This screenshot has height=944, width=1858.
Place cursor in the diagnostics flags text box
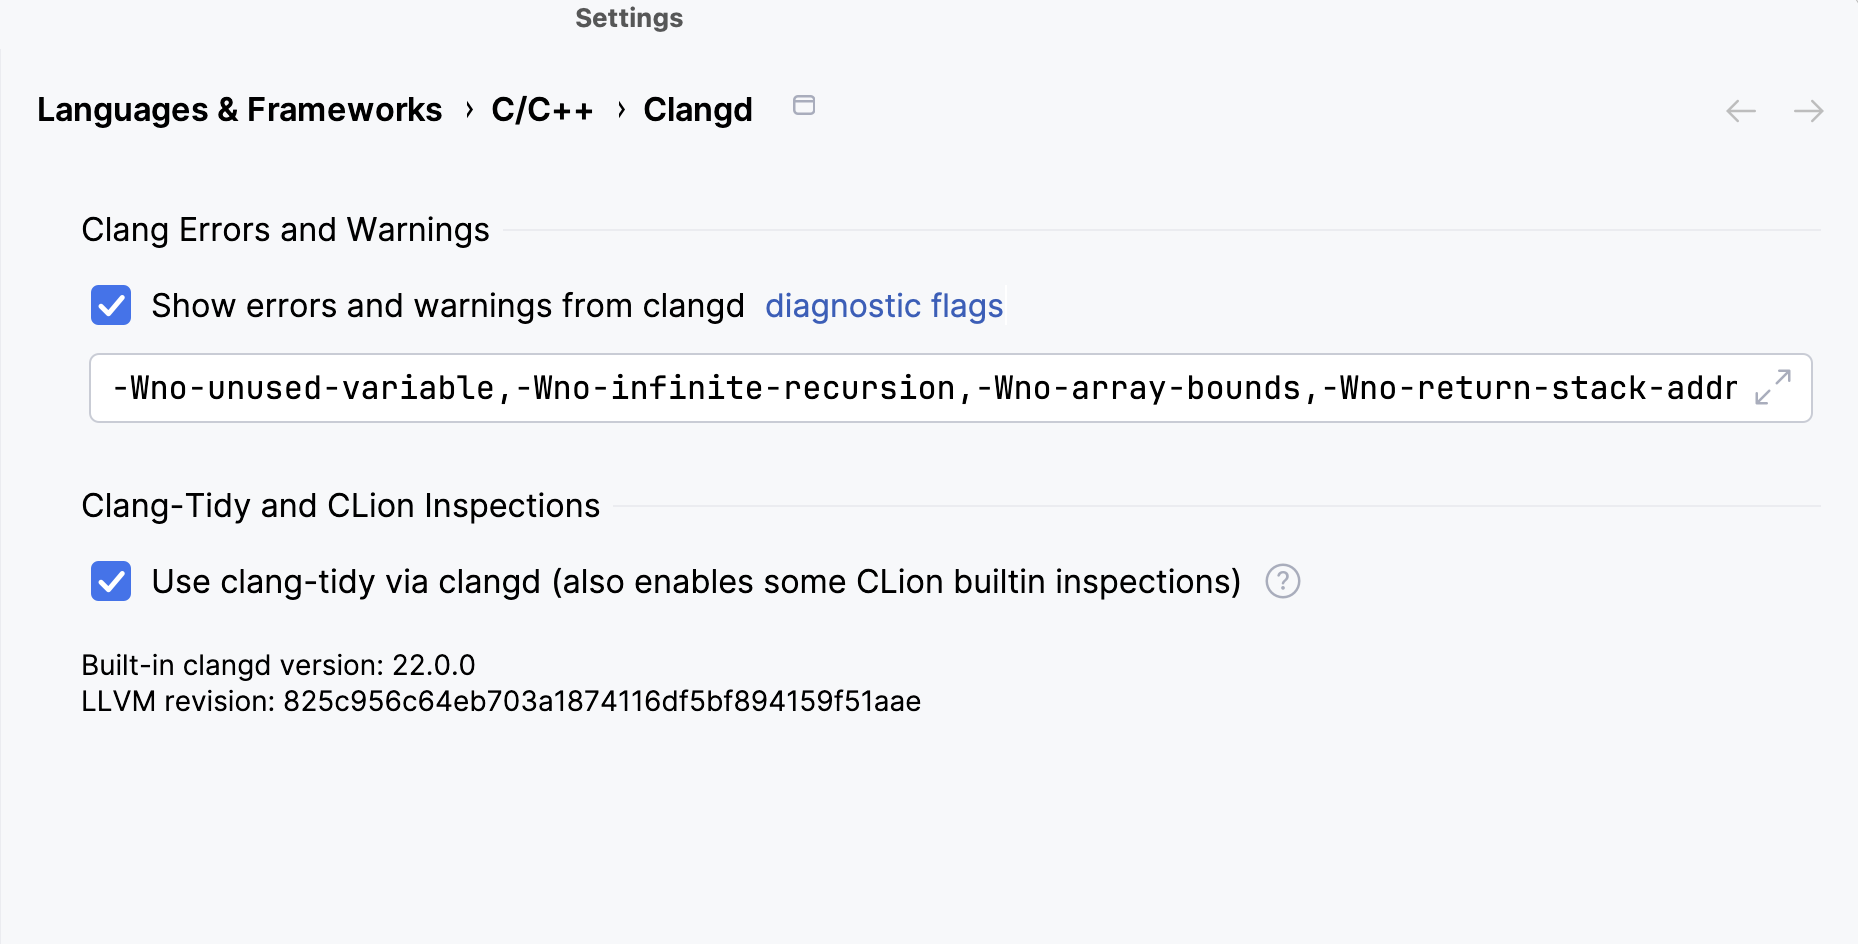(900, 388)
